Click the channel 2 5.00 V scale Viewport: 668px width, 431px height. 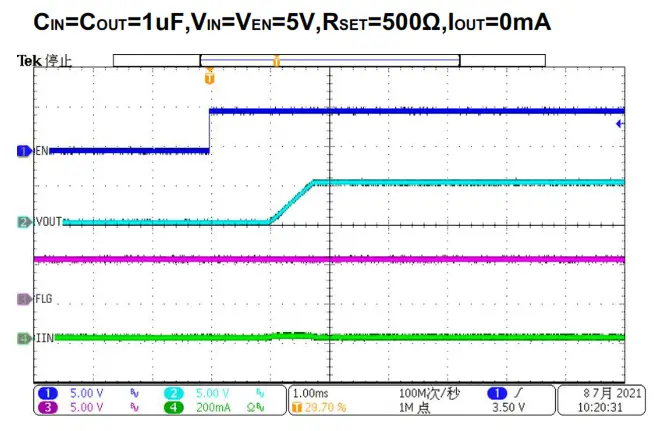[x=212, y=393]
